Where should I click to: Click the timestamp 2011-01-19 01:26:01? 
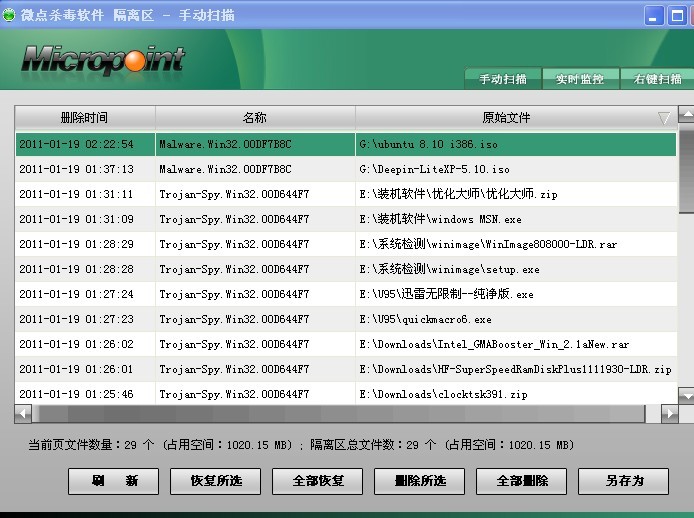pyautogui.click(x=76, y=369)
